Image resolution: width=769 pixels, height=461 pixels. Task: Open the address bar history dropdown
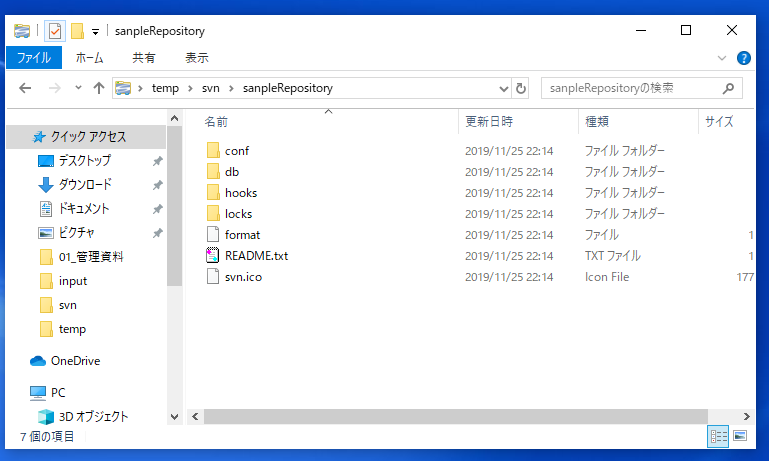(504, 89)
